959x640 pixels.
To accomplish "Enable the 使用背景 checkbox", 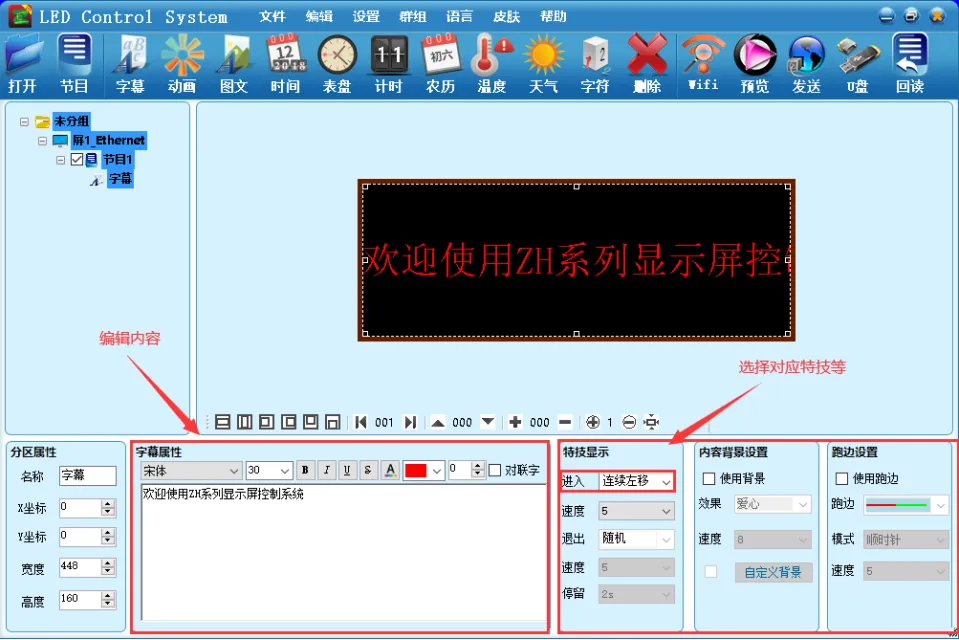I will [709, 478].
